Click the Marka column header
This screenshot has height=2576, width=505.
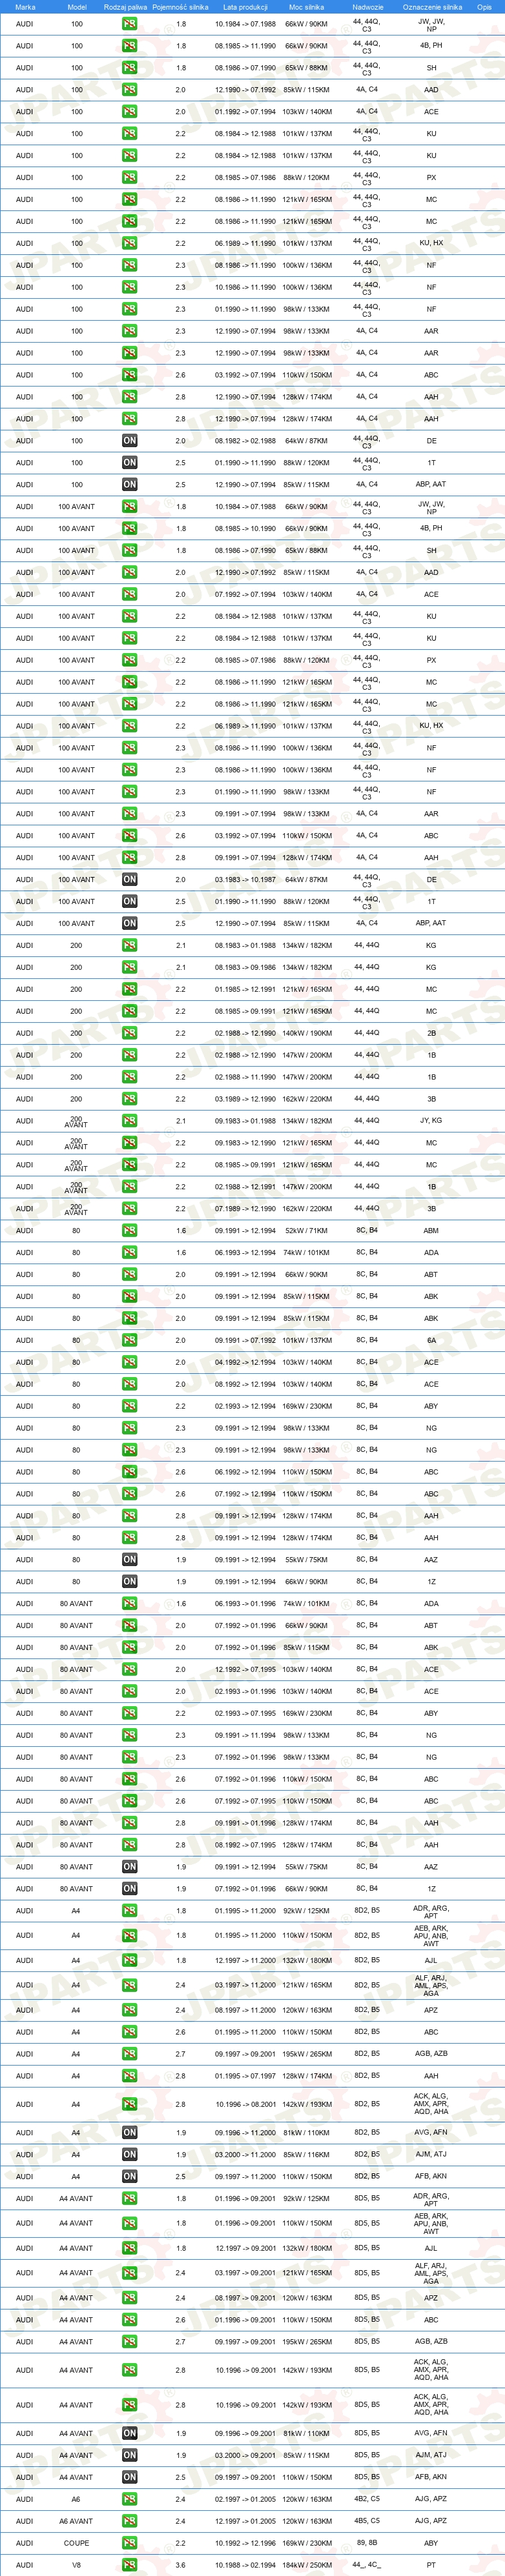[x=25, y=7]
